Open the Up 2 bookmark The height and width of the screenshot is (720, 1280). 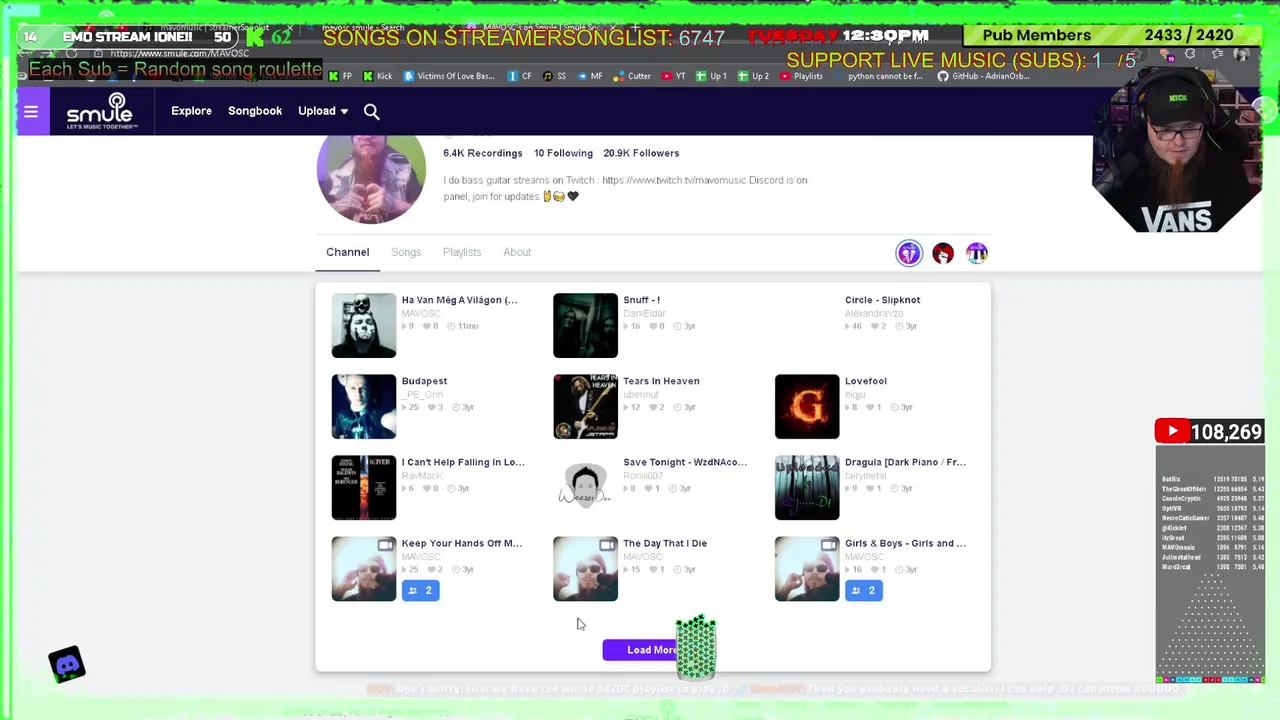pyautogui.click(x=754, y=76)
